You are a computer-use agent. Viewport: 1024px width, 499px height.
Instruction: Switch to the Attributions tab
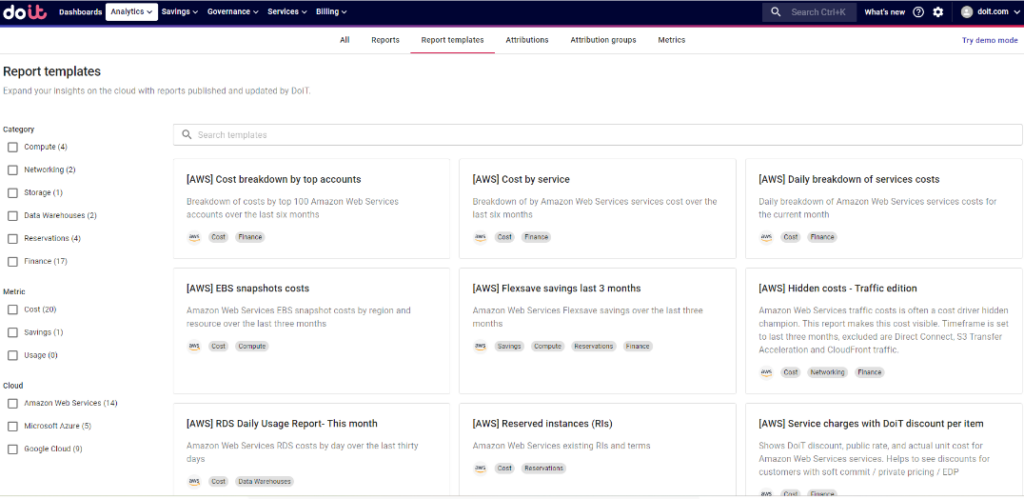click(x=527, y=40)
